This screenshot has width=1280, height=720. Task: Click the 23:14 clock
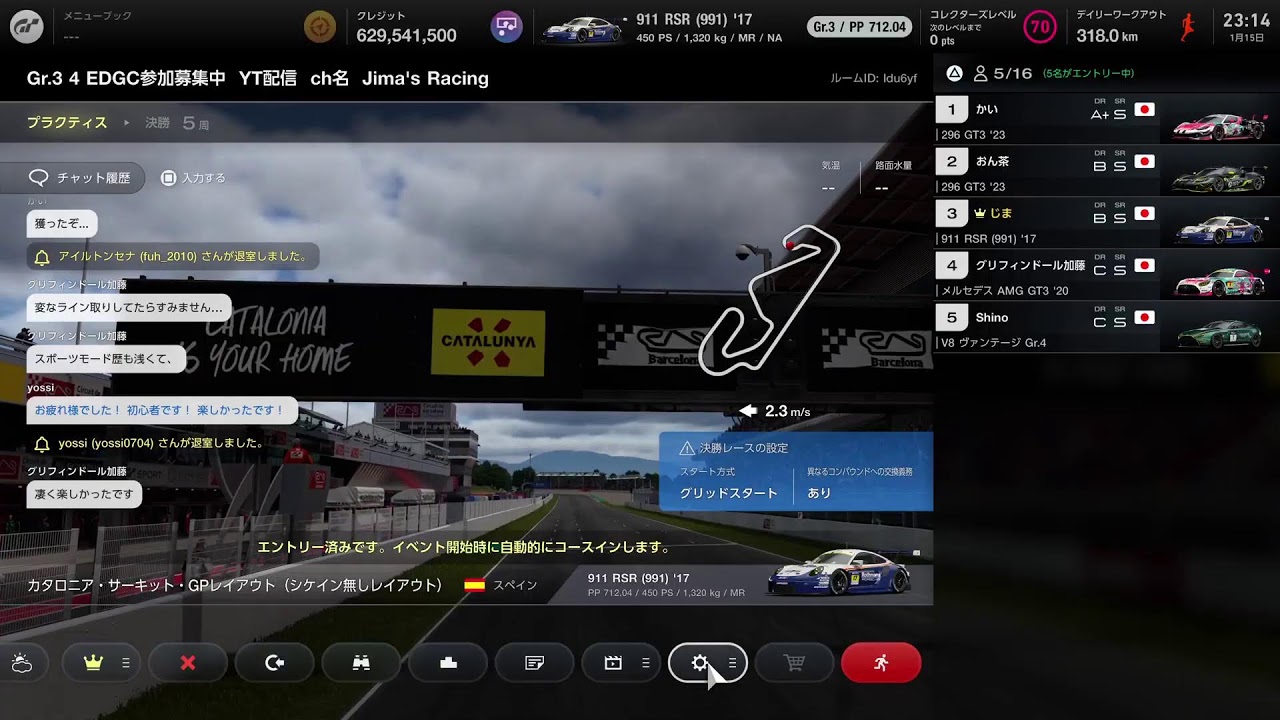(x=1246, y=20)
